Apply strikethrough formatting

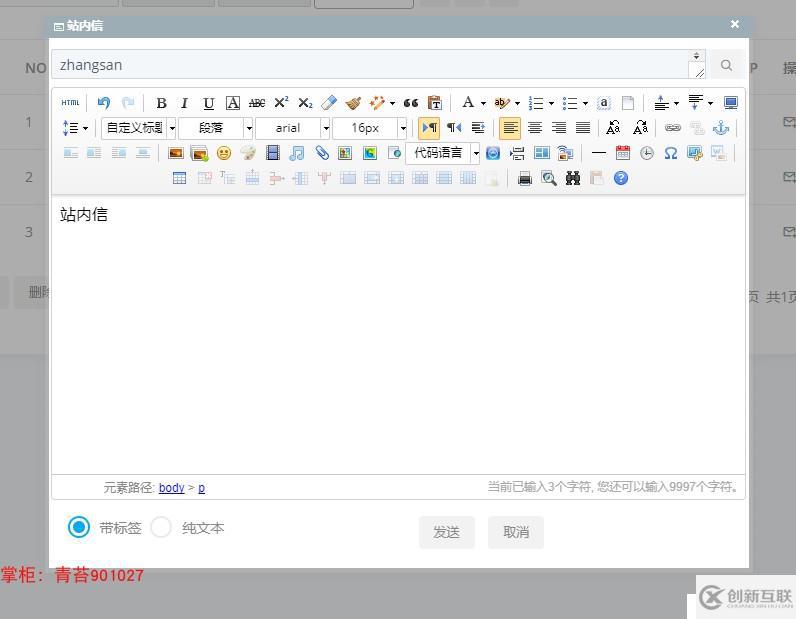[x=256, y=103]
